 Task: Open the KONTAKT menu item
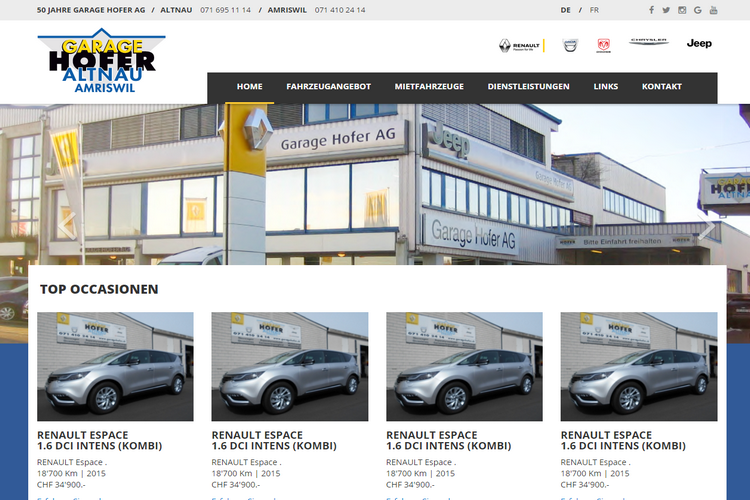pyautogui.click(x=662, y=87)
